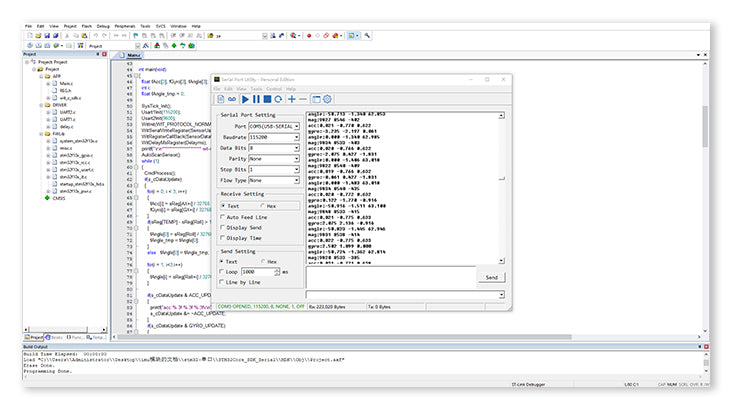Viewport: 732px width, 400px height.
Task: Select Main.c in the project tree
Action: click(x=66, y=83)
